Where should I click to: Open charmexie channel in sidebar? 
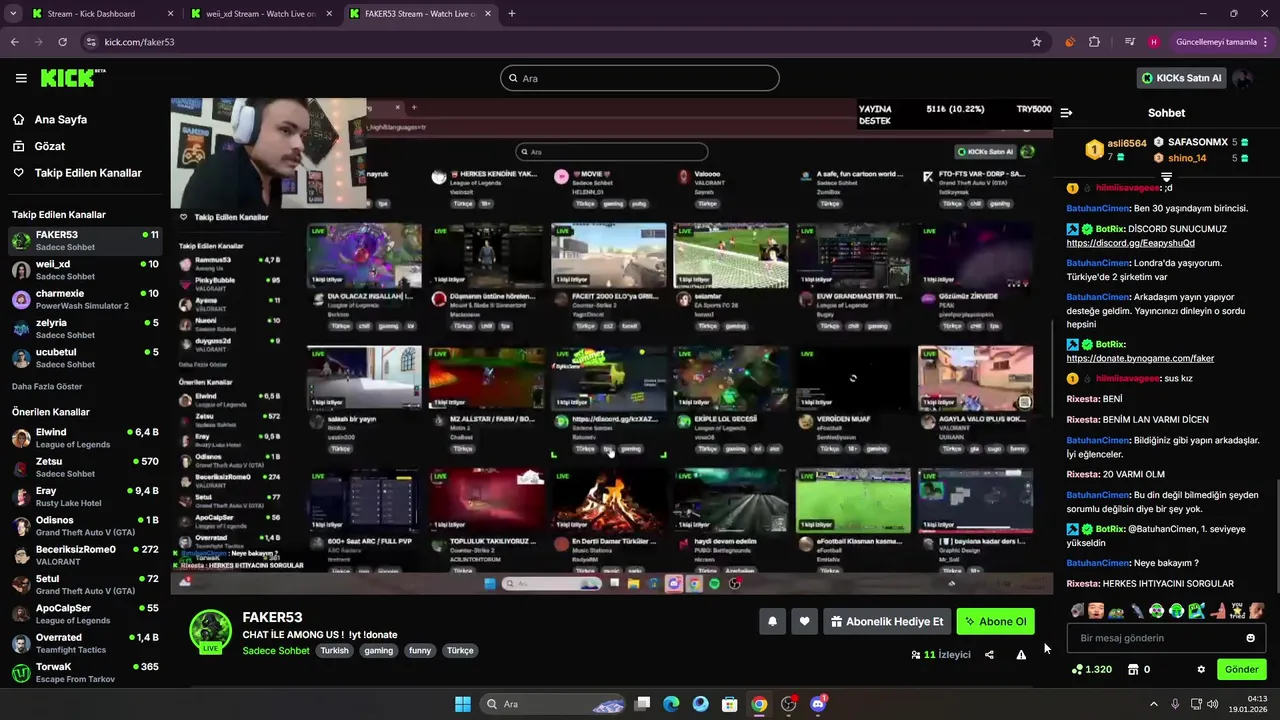pos(85,299)
